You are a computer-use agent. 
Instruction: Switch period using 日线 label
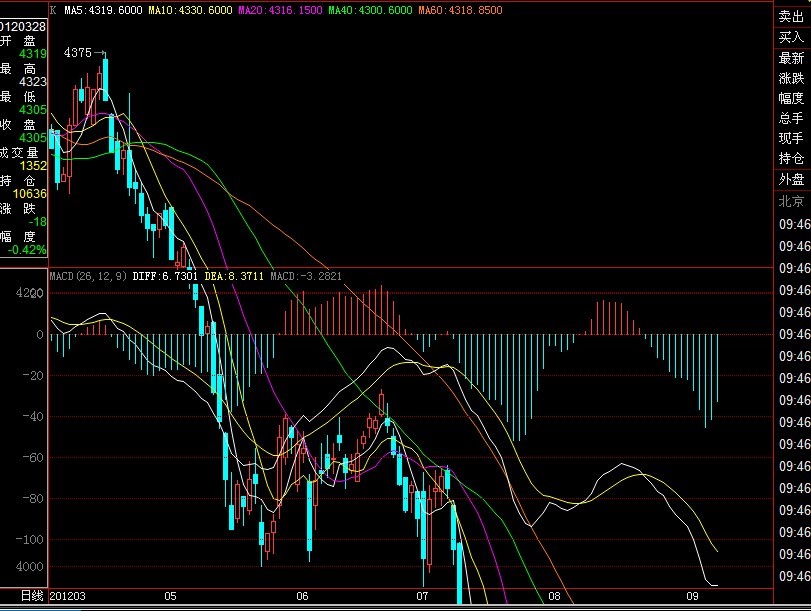32,595
